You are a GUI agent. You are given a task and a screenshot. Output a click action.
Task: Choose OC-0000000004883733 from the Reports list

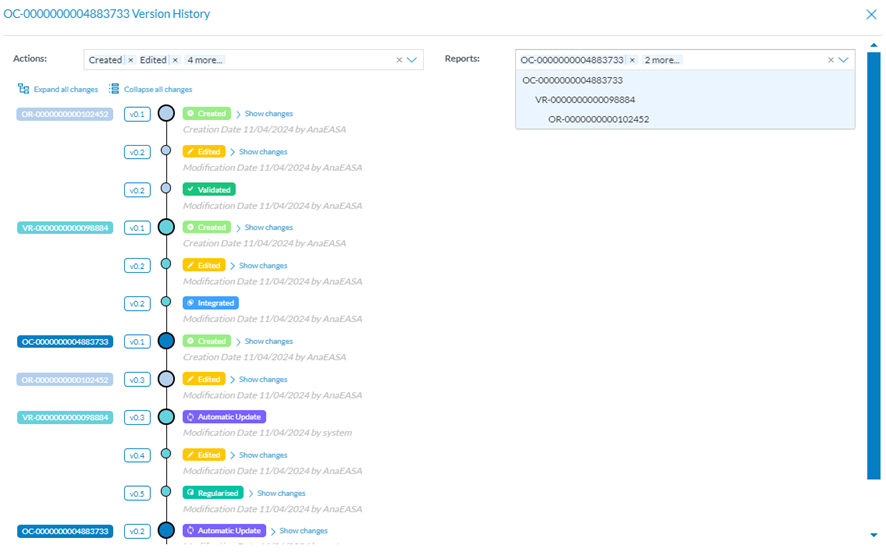point(572,80)
